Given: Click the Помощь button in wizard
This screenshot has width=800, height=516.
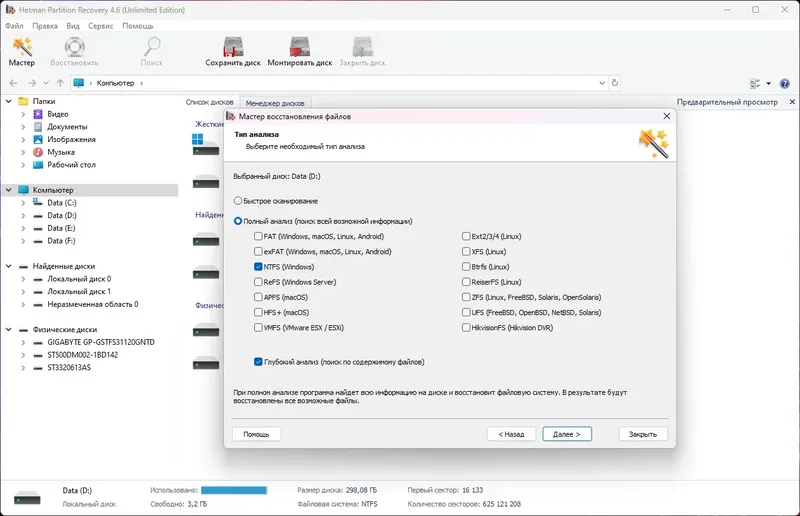Looking at the screenshot, I should coord(256,434).
